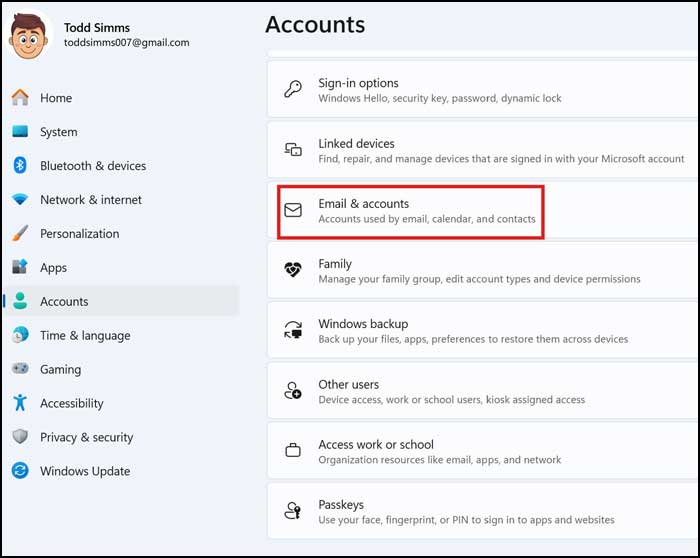700x558 pixels.
Task: Click the Accounts person icon in sidebar
Action: 20,301
